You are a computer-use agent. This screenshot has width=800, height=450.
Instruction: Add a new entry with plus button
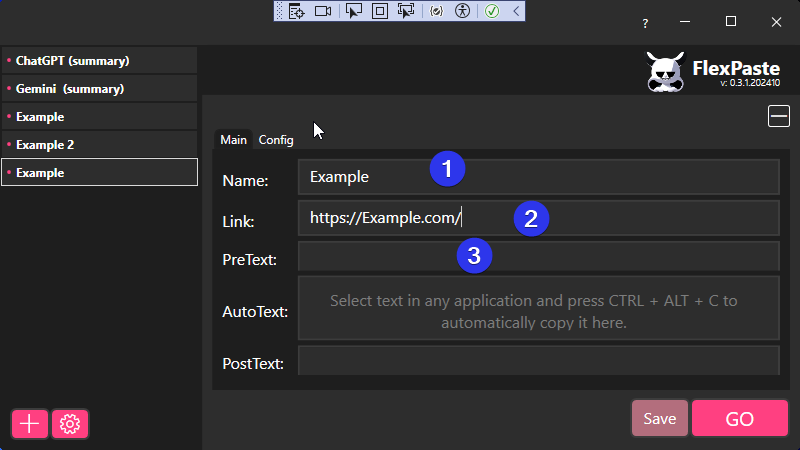click(x=29, y=424)
